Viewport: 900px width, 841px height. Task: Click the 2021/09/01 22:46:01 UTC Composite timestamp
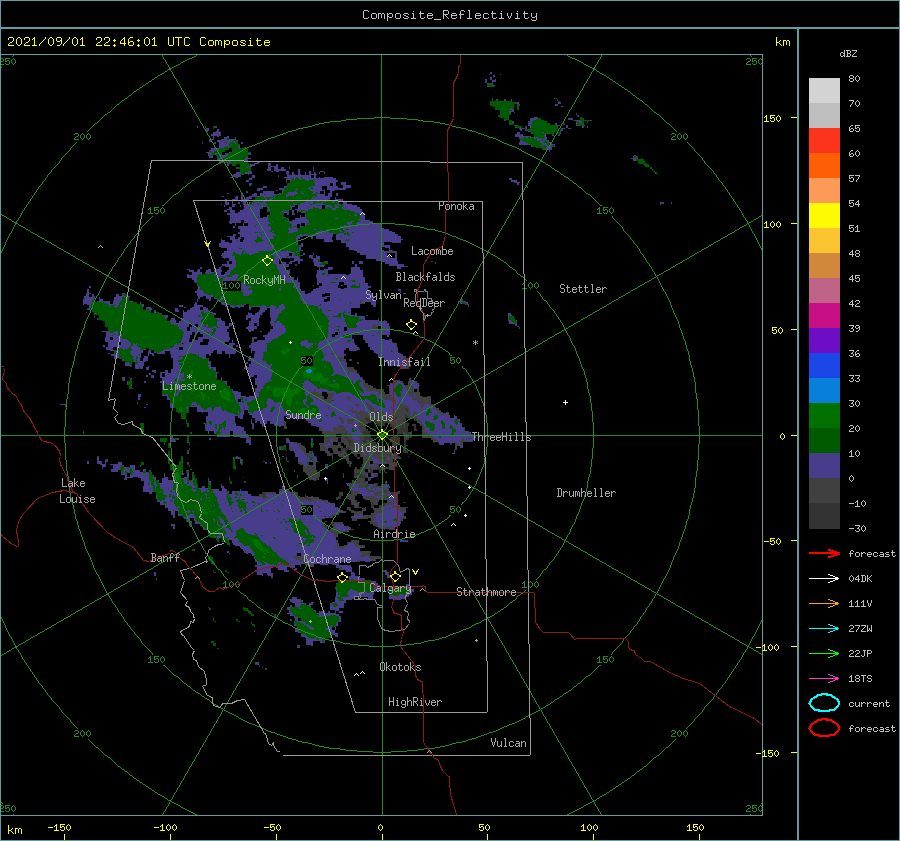pyautogui.click(x=138, y=42)
